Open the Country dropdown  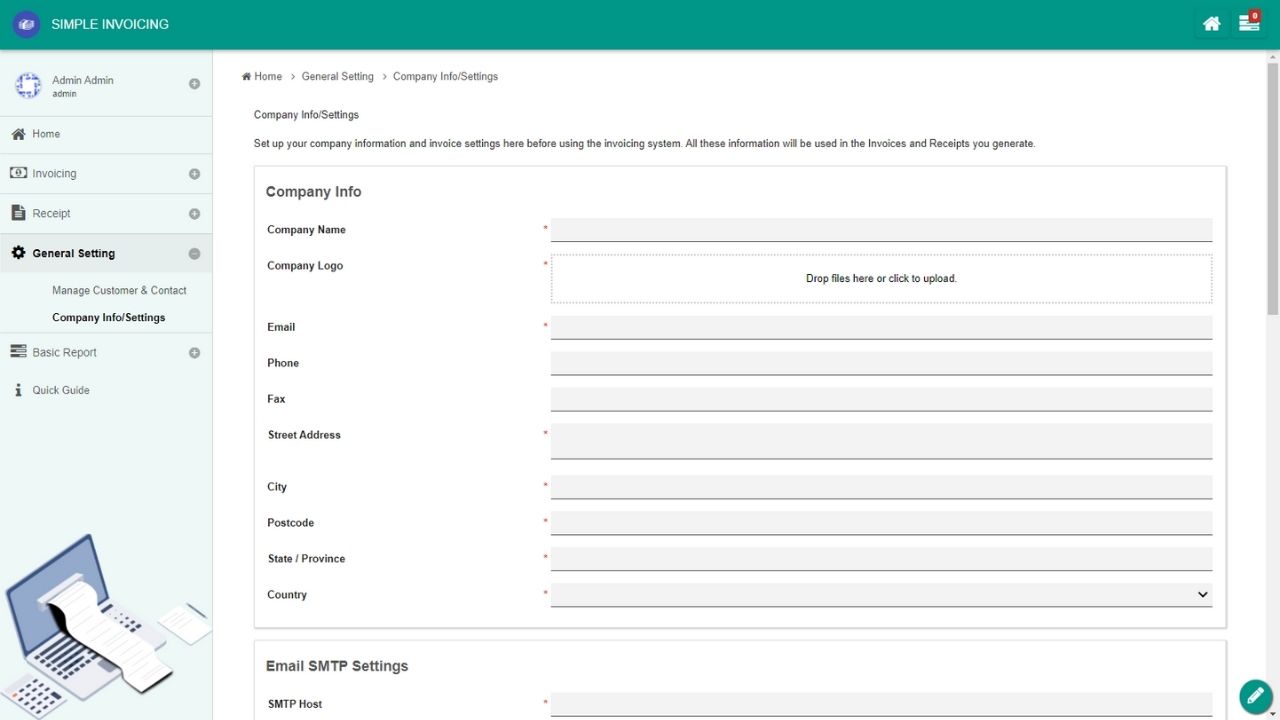pos(880,595)
